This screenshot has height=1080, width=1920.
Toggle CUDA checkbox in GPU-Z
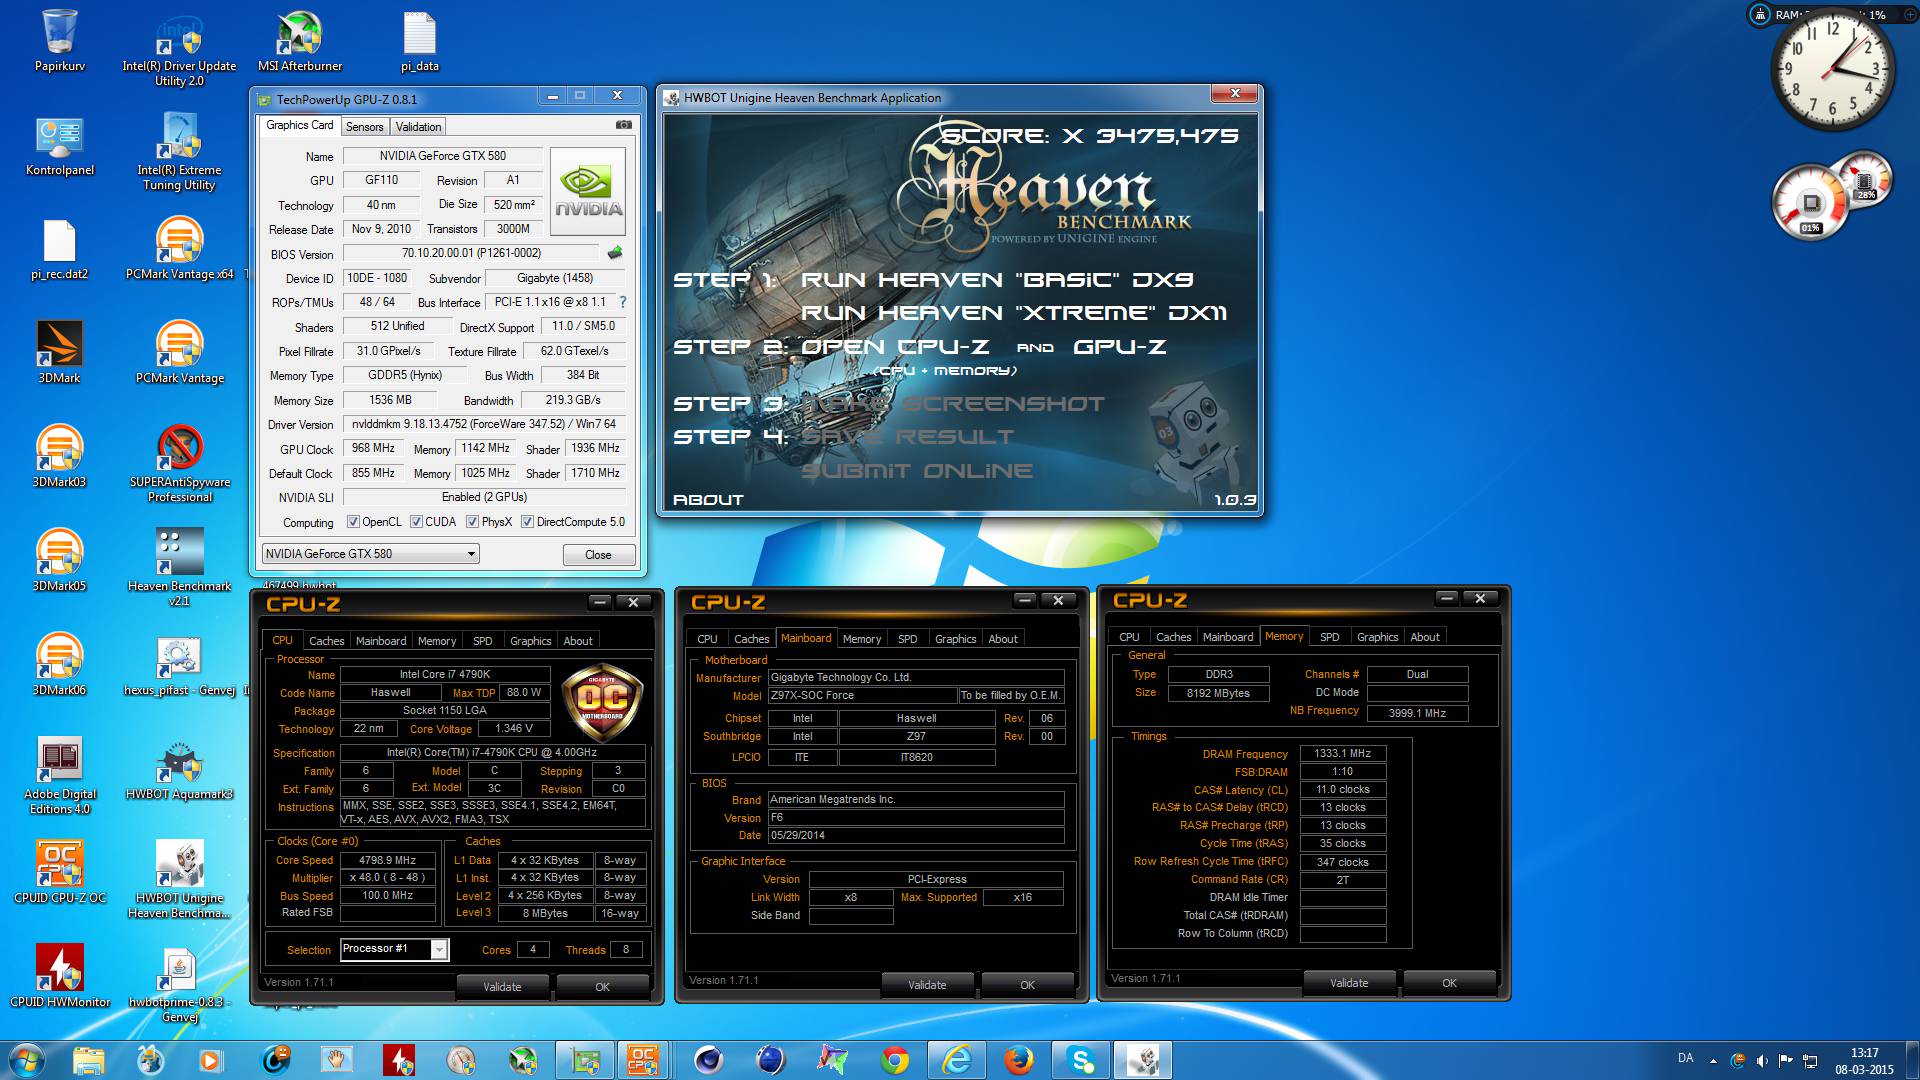tap(416, 522)
